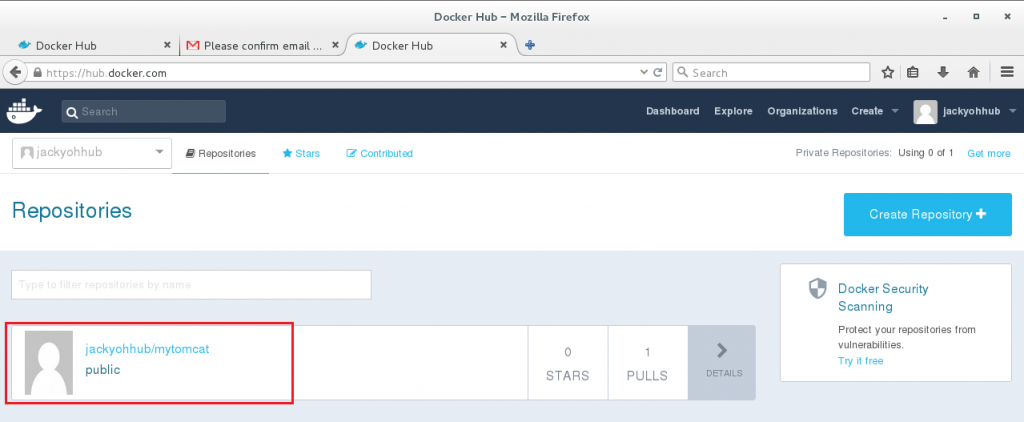The image size is (1024, 422).
Task: Follow the Try it free link
Action: pyautogui.click(x=860, y=361)
